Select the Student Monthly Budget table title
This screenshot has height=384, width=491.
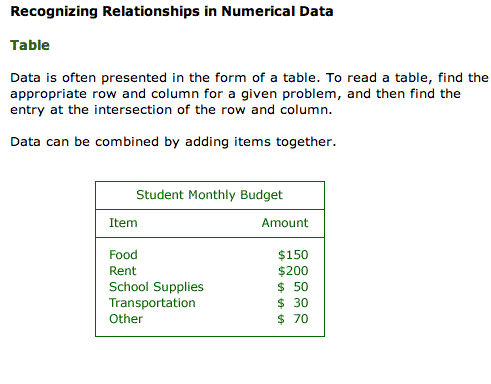[209, 195]
